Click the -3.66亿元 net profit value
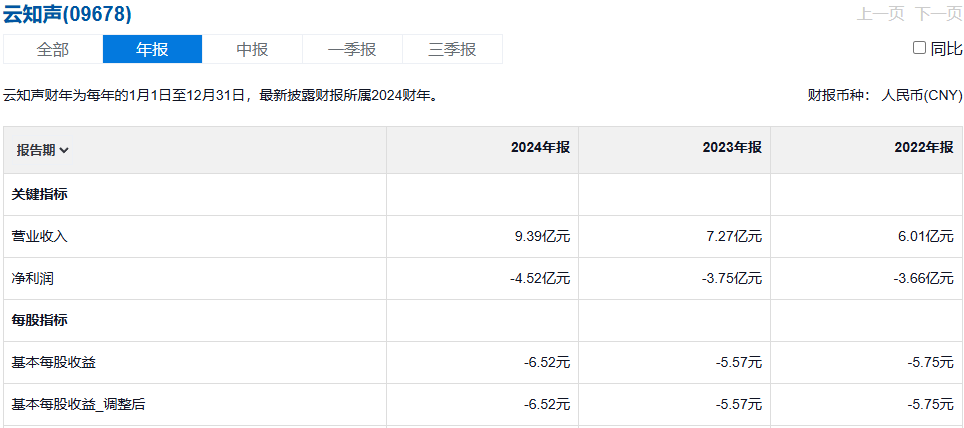This screenshot has height=428, width=964. pos(924,279)
